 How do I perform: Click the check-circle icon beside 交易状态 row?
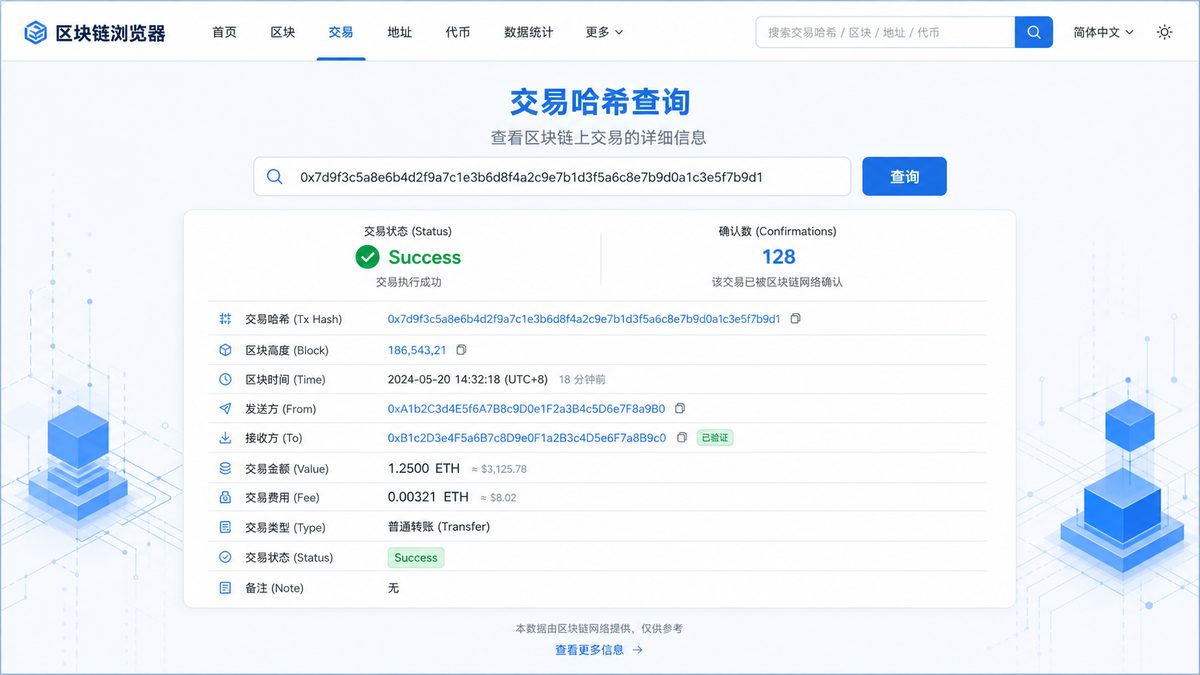(225, 557)
